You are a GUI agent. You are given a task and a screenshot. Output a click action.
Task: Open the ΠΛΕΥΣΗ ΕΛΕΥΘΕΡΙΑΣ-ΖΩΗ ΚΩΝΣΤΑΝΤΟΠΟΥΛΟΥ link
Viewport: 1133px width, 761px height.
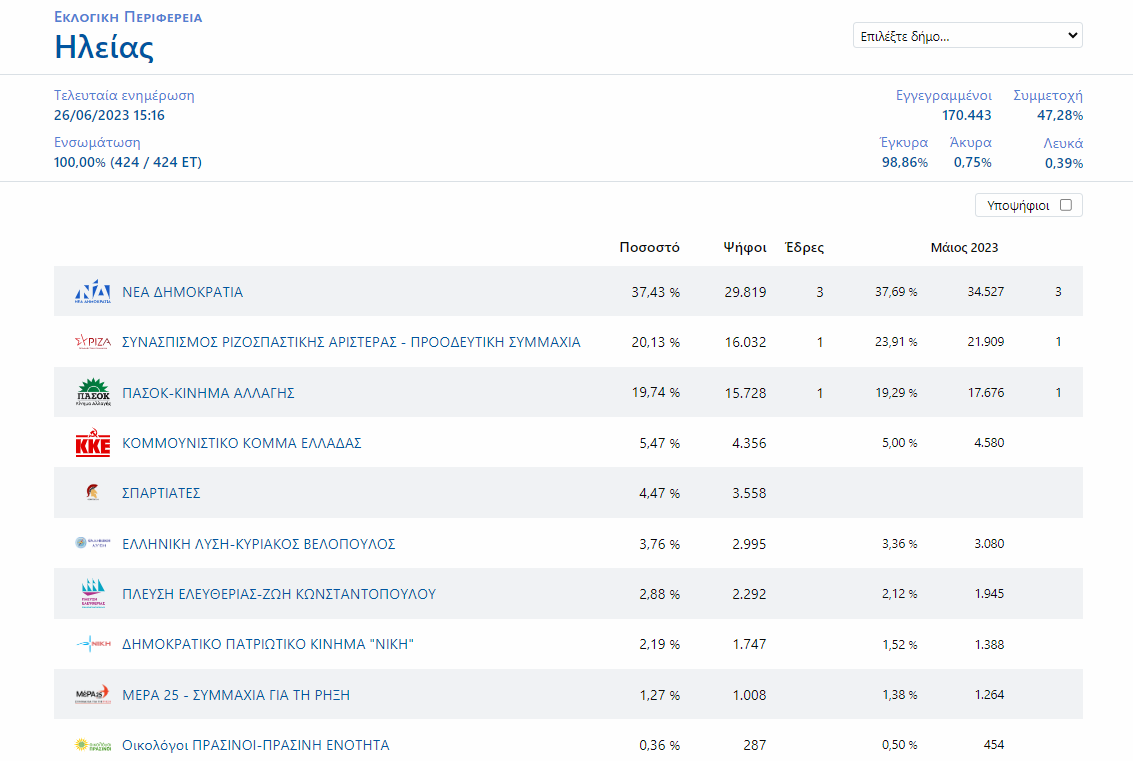coord(279,594)
